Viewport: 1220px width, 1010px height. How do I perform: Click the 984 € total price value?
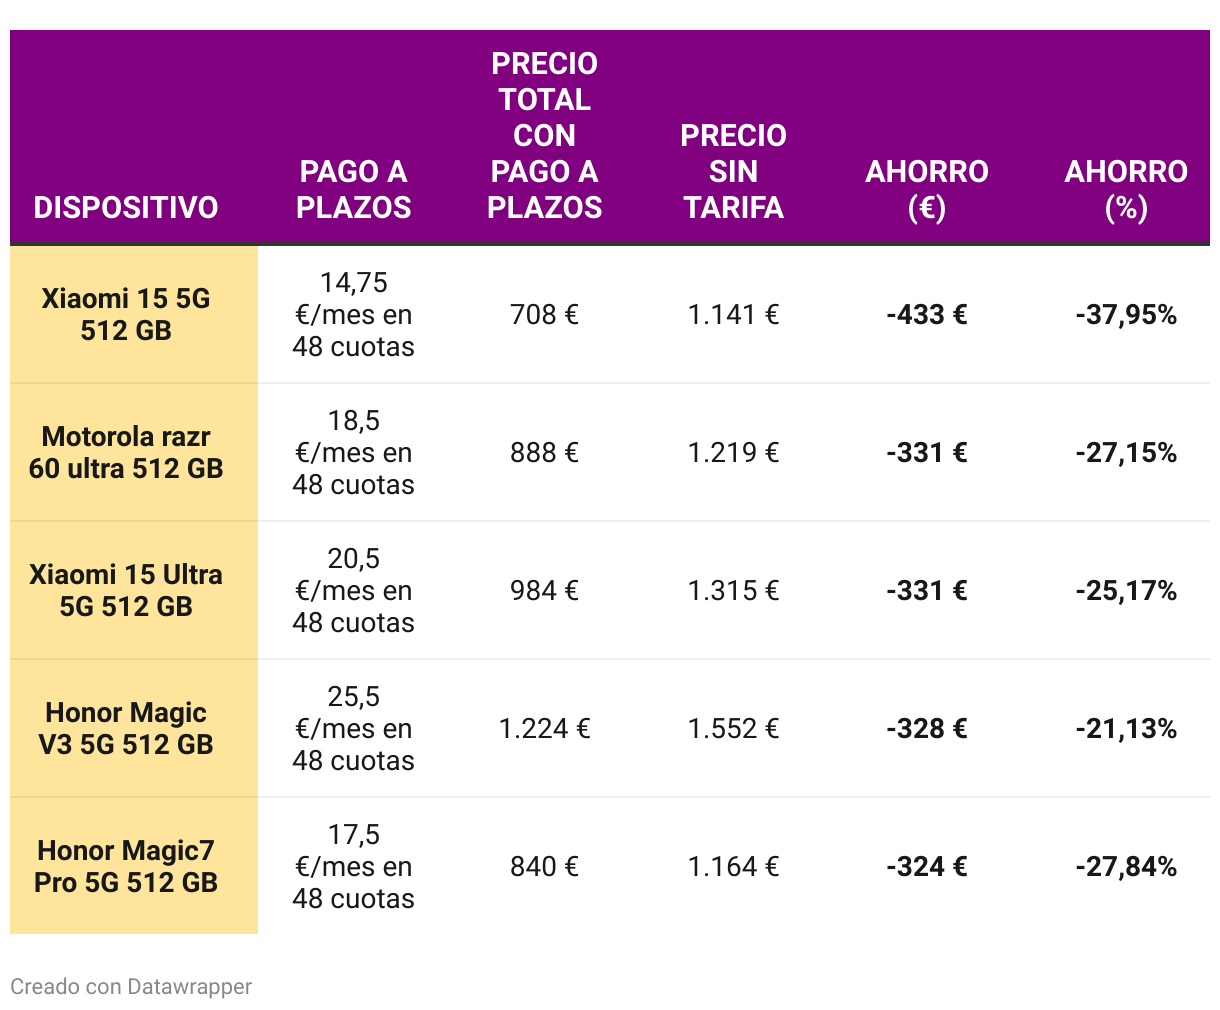[544, 590]
